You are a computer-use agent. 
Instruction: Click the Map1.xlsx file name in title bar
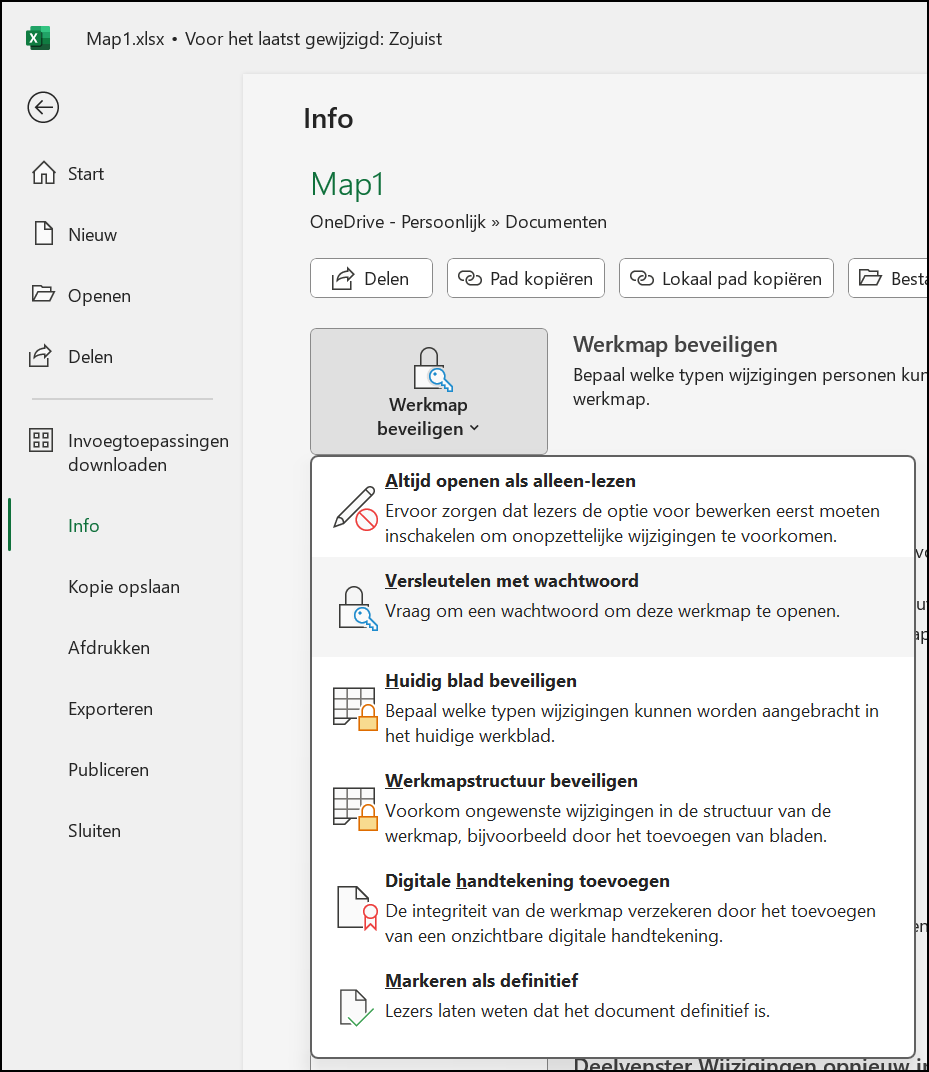125,39
